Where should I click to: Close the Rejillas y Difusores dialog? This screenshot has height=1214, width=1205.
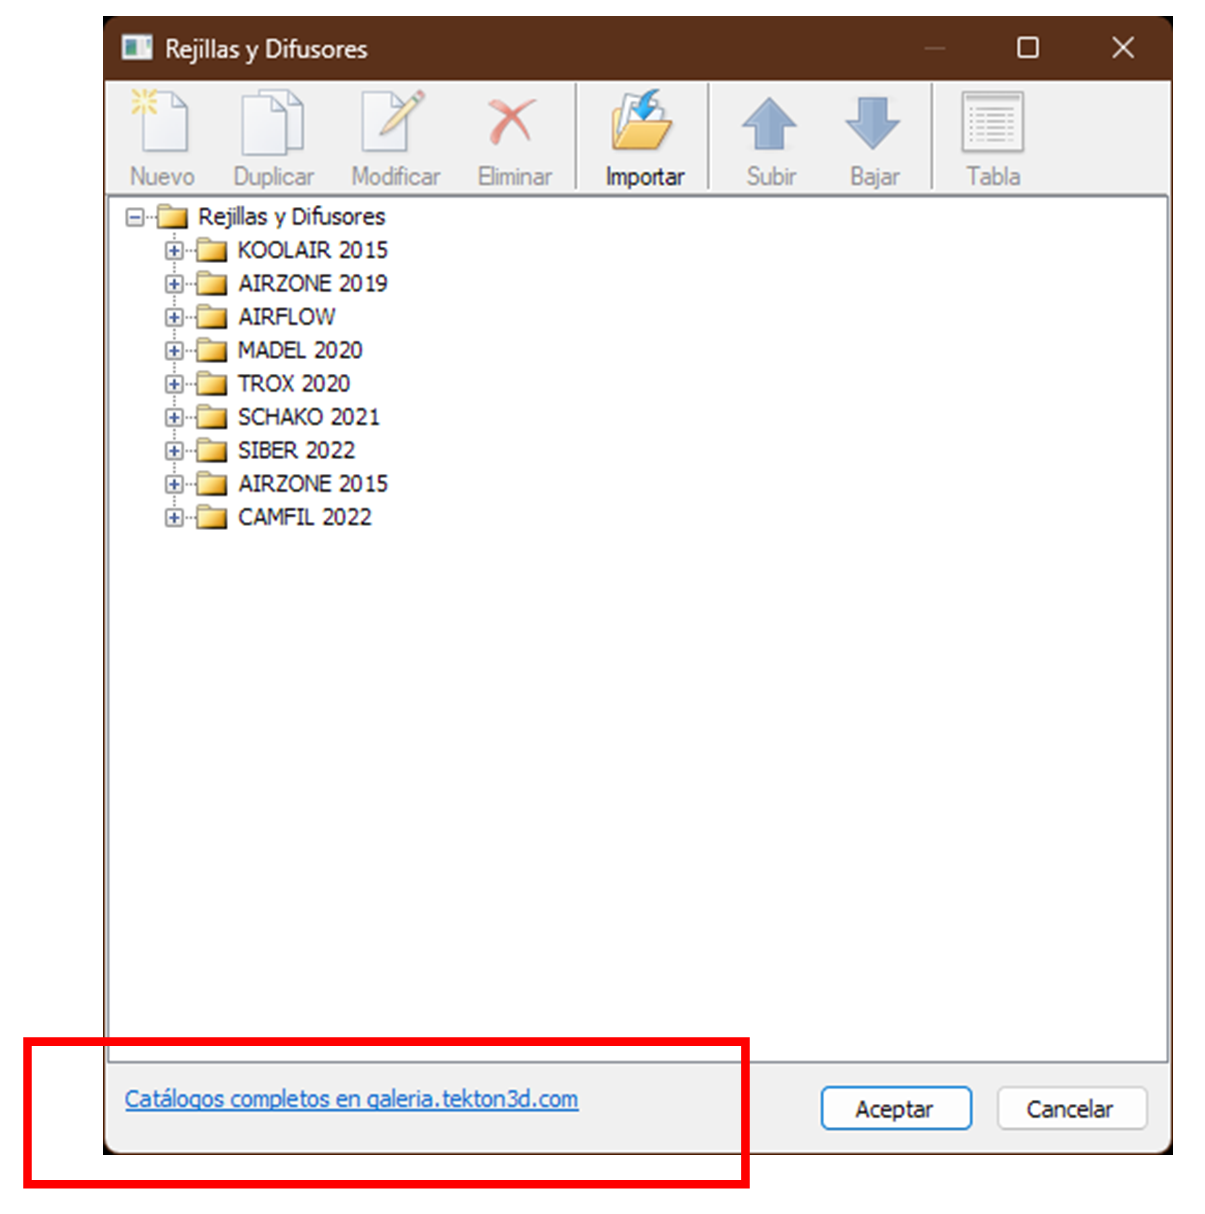(x=1123, y=47)
